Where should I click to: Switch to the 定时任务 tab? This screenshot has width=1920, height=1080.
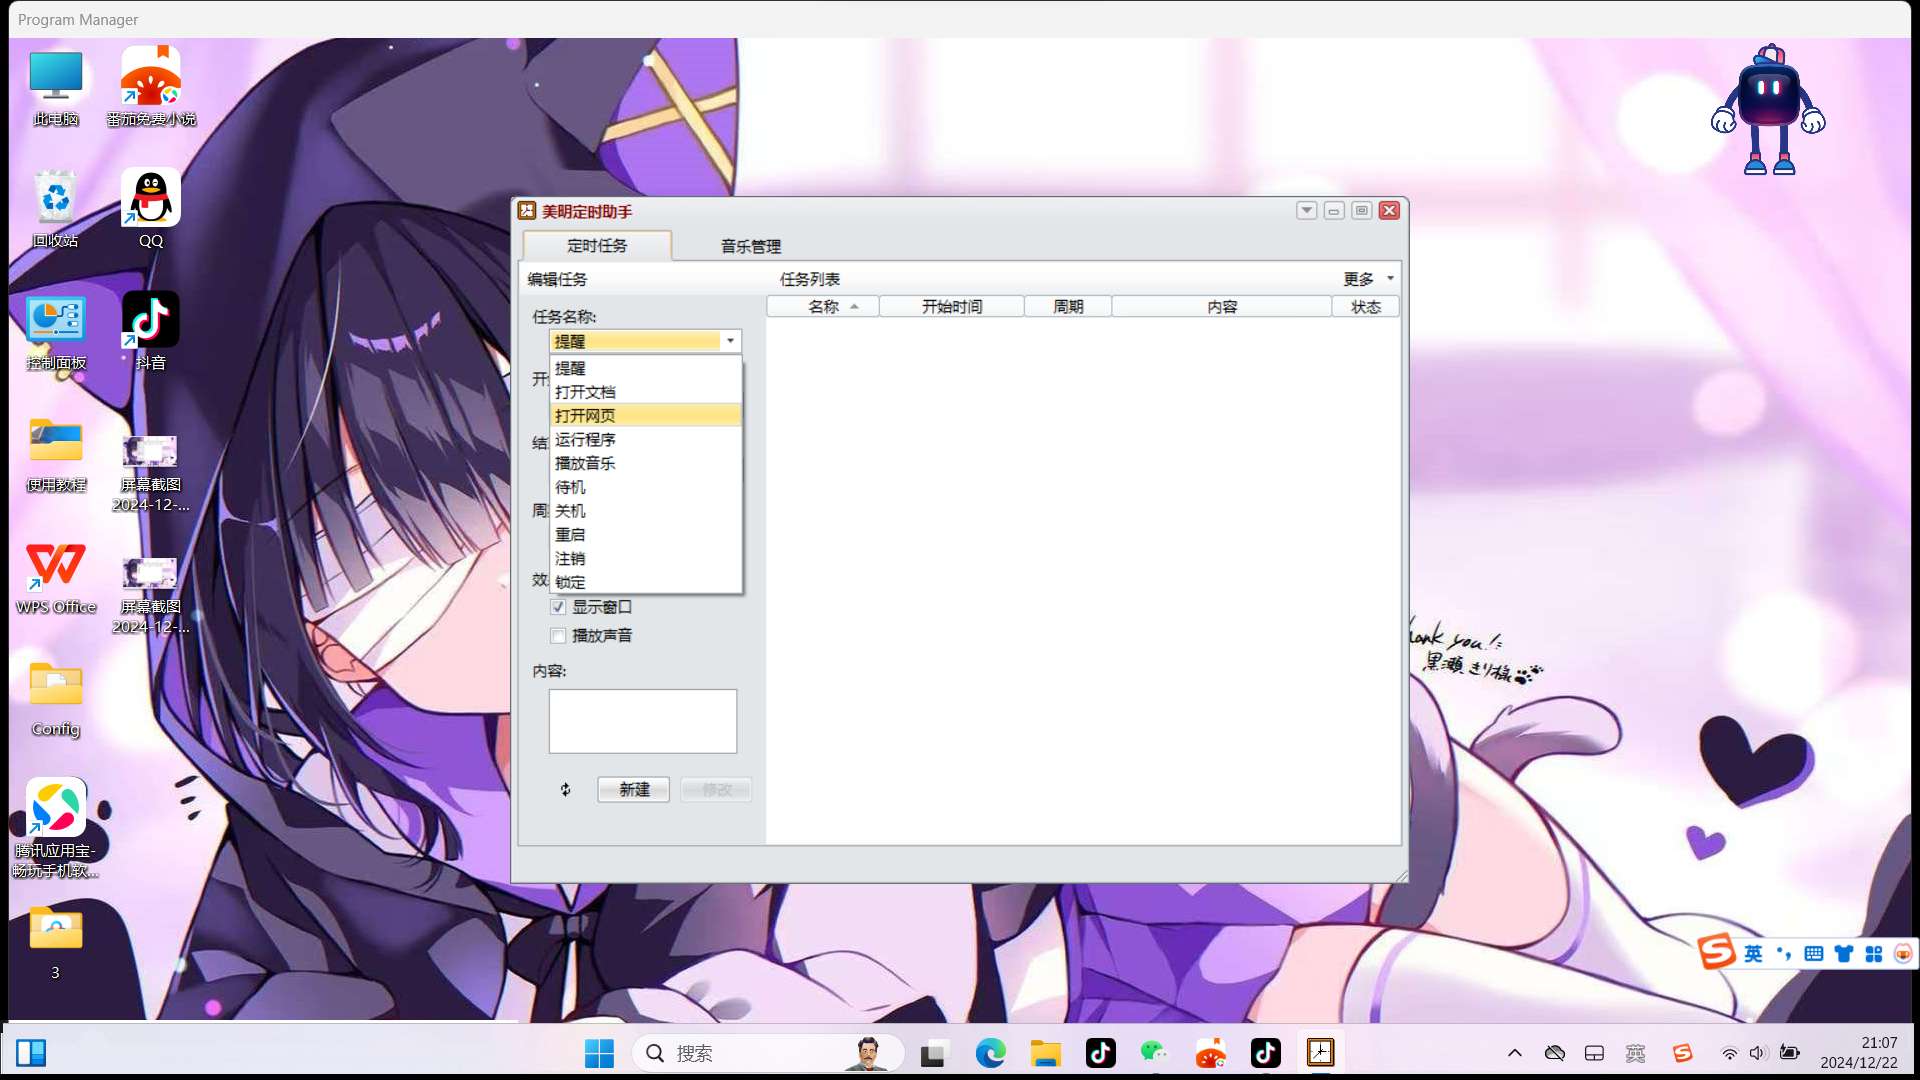click(597, 246)
